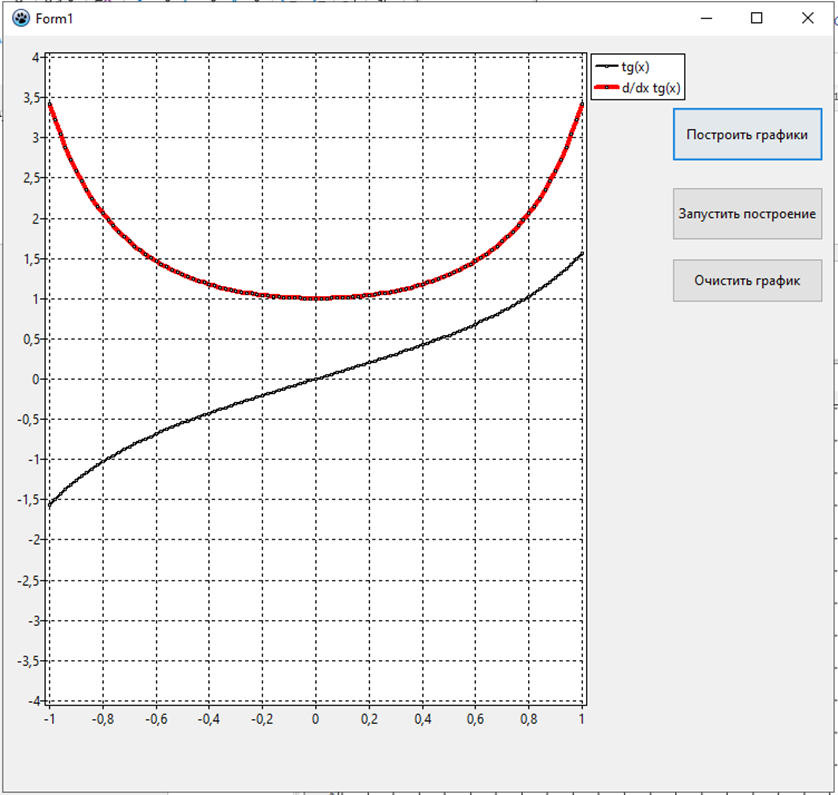Close the Form1 window
838x795 pixels.
(x=808, y=18)
